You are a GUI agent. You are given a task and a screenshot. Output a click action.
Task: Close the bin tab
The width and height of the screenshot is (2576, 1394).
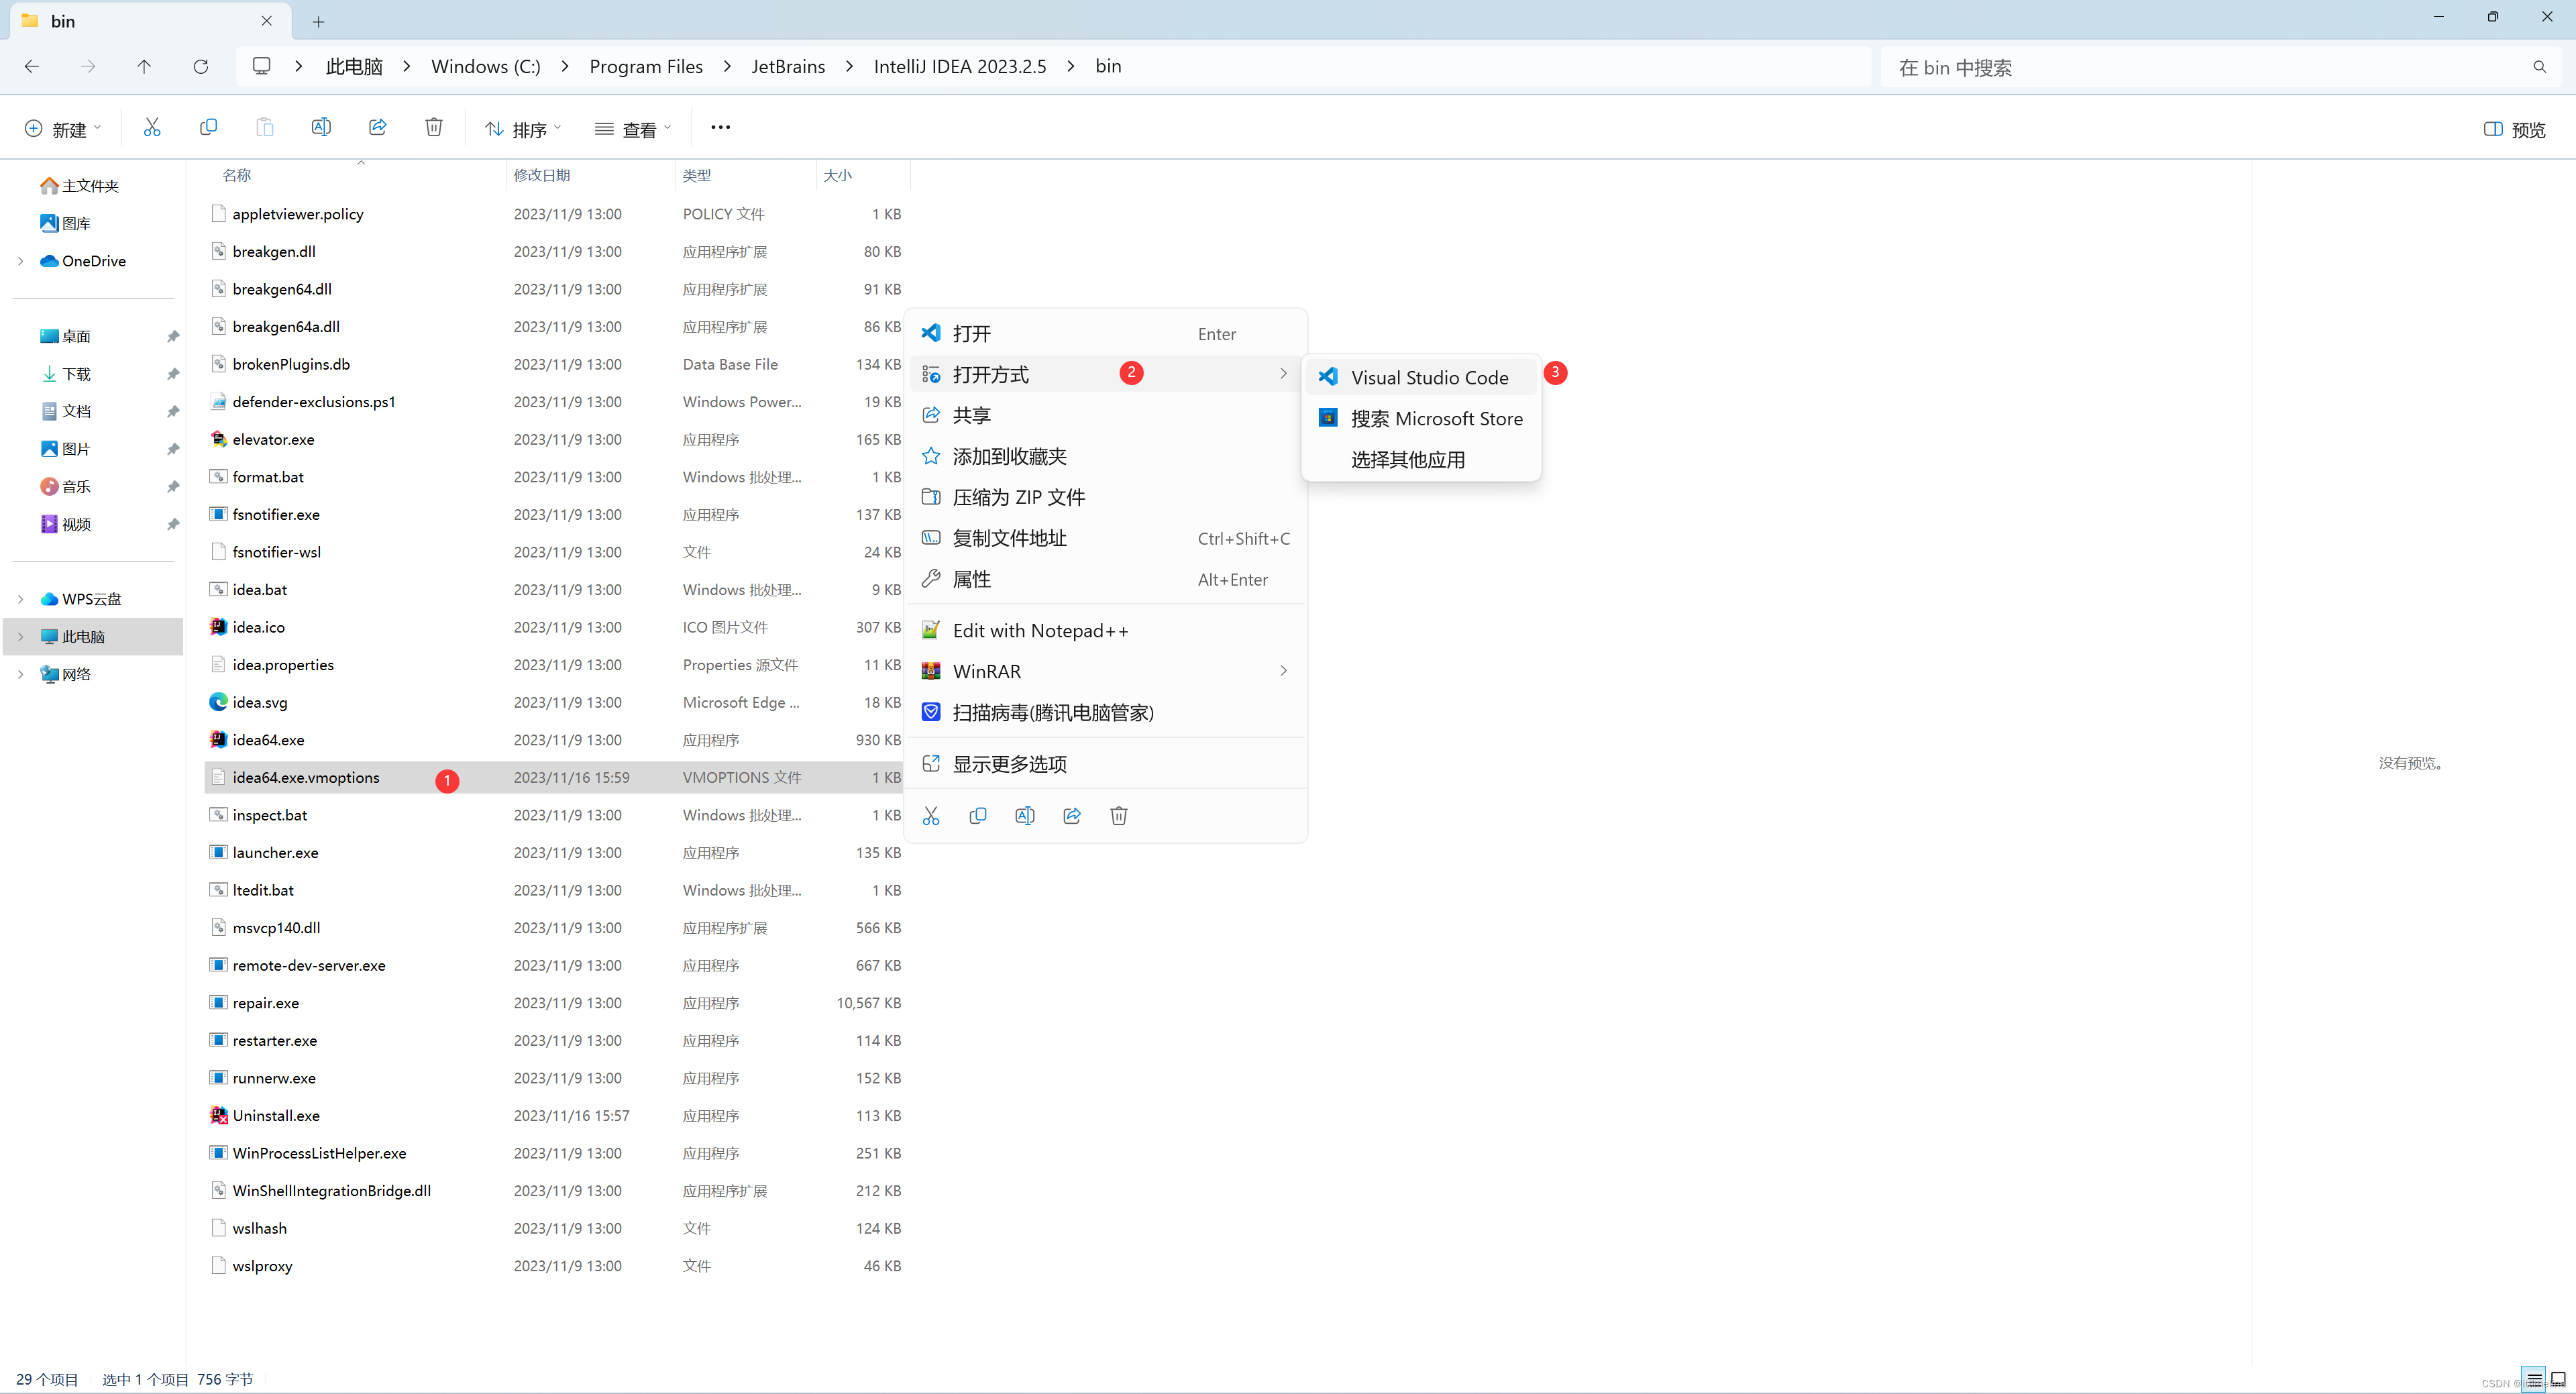click(x=266, y=21)
